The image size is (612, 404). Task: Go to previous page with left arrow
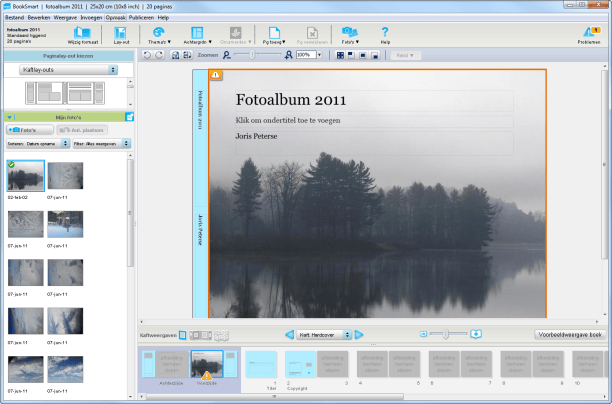289,335
